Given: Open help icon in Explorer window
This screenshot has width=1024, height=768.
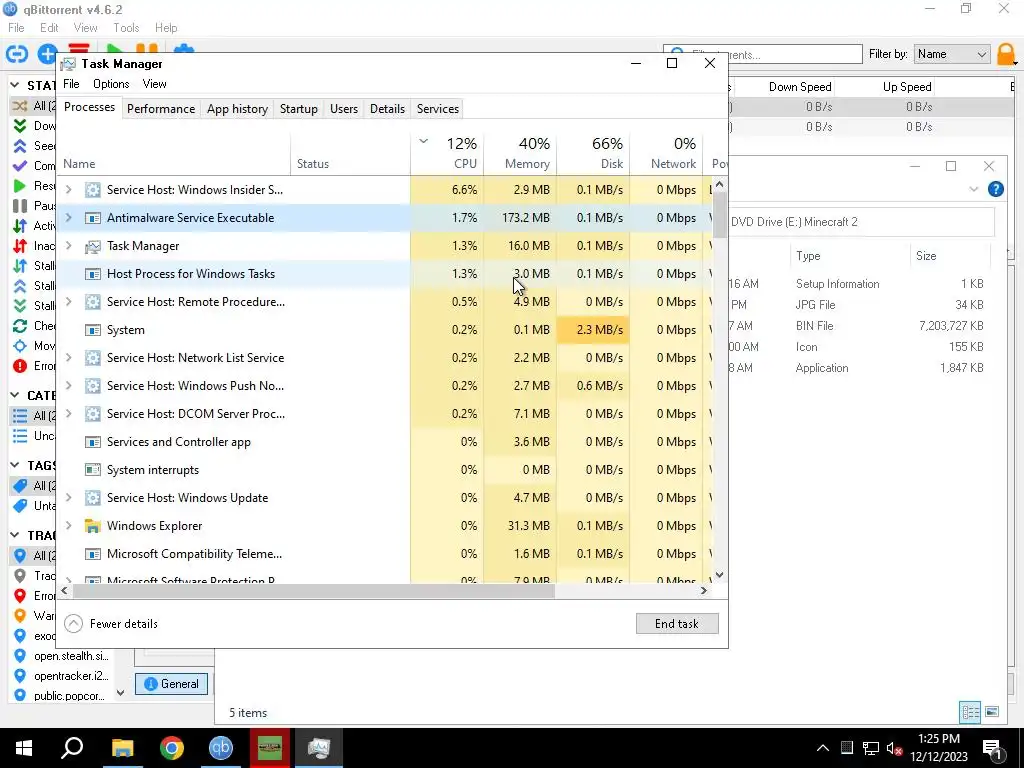Looking at the screenshot, I should tap(995, 189).
